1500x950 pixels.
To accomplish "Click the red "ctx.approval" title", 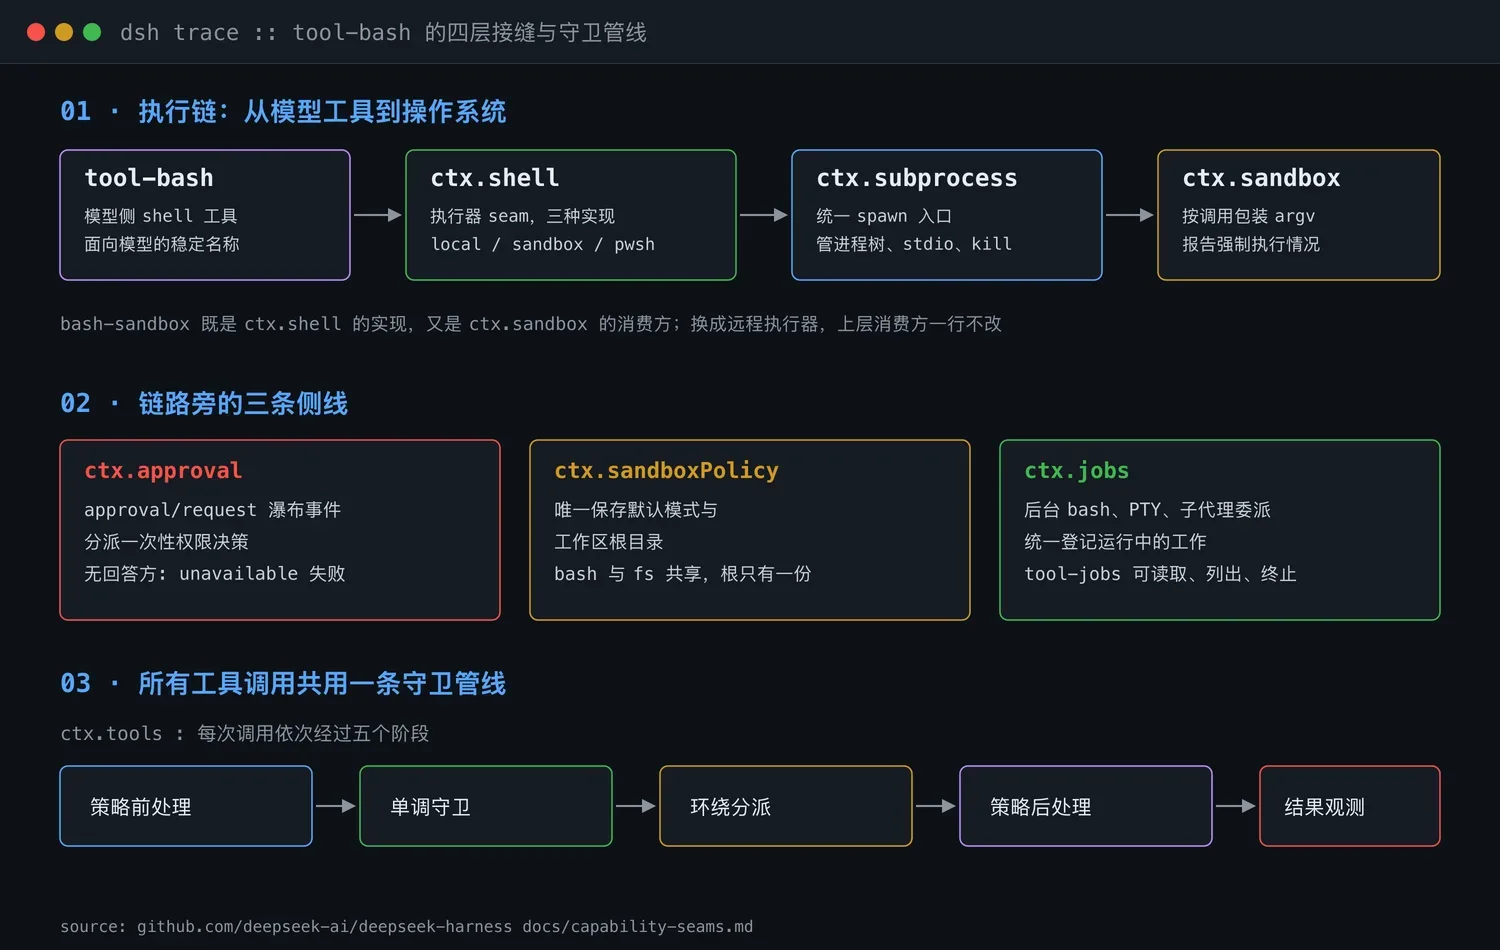I will (163, 471).
